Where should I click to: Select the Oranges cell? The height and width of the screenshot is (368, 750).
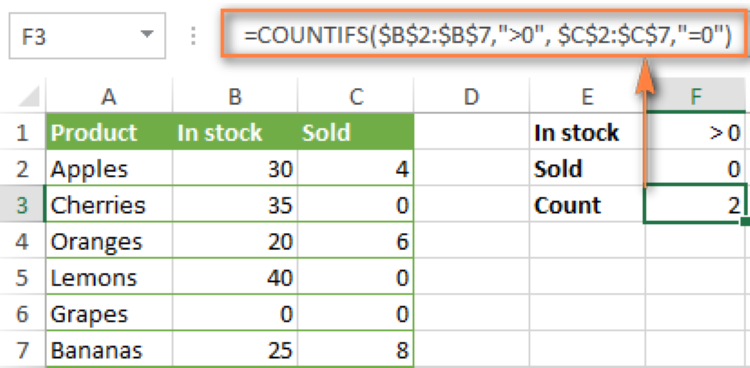[x=109, y=241]
